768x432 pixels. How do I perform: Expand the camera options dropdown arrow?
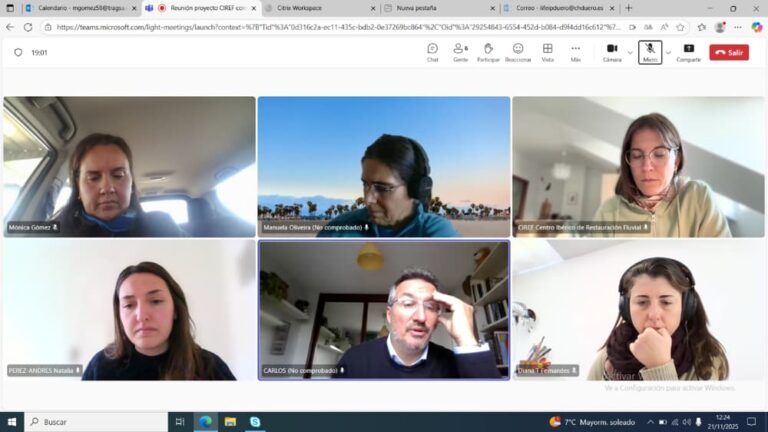[x=630, y=52]
